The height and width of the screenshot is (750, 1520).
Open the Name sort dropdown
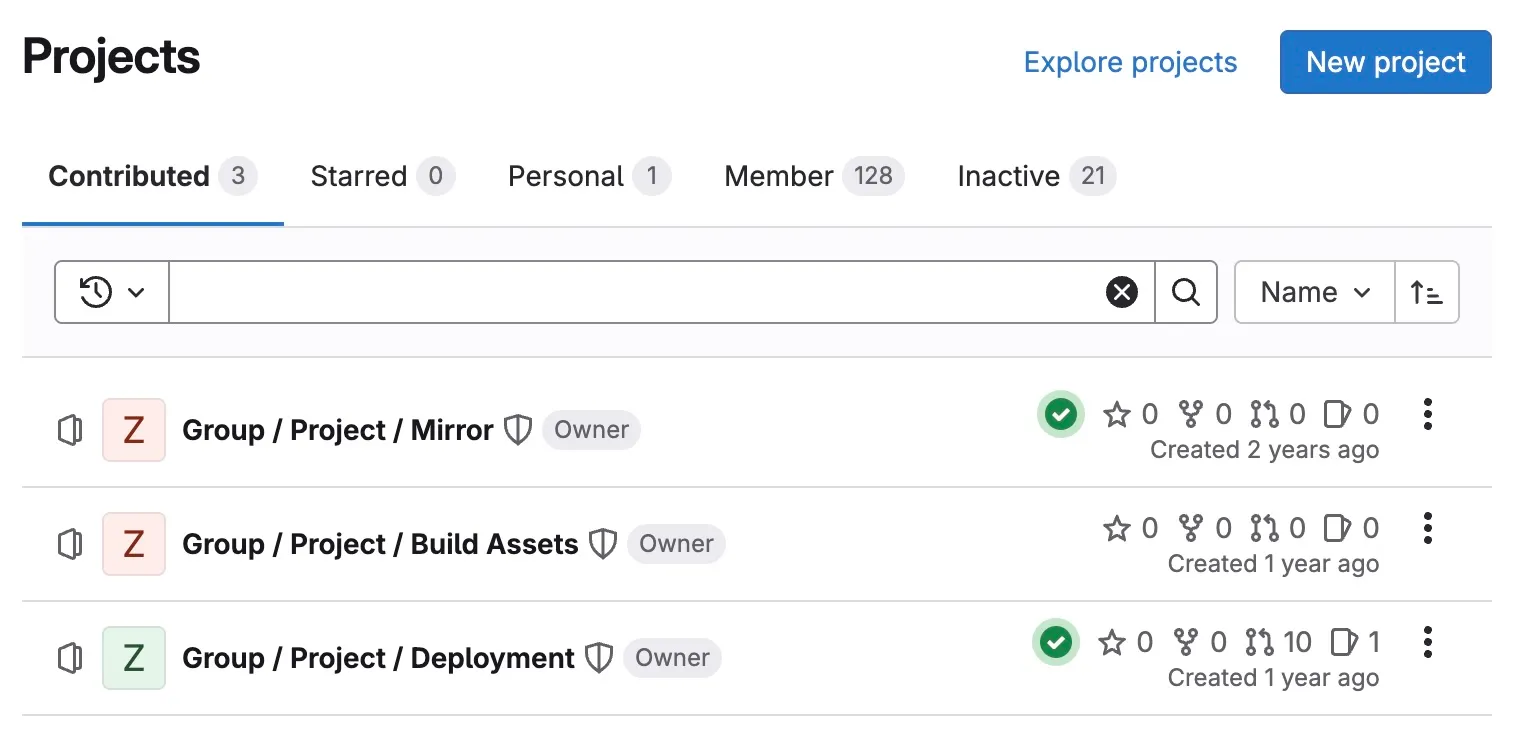click(x=1315, y=292)
